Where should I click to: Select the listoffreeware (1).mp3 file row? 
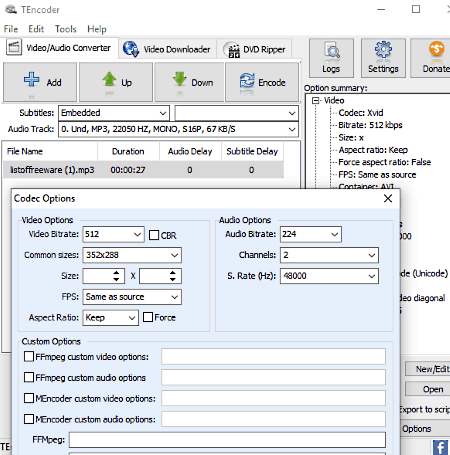click(x=143, y=170)
